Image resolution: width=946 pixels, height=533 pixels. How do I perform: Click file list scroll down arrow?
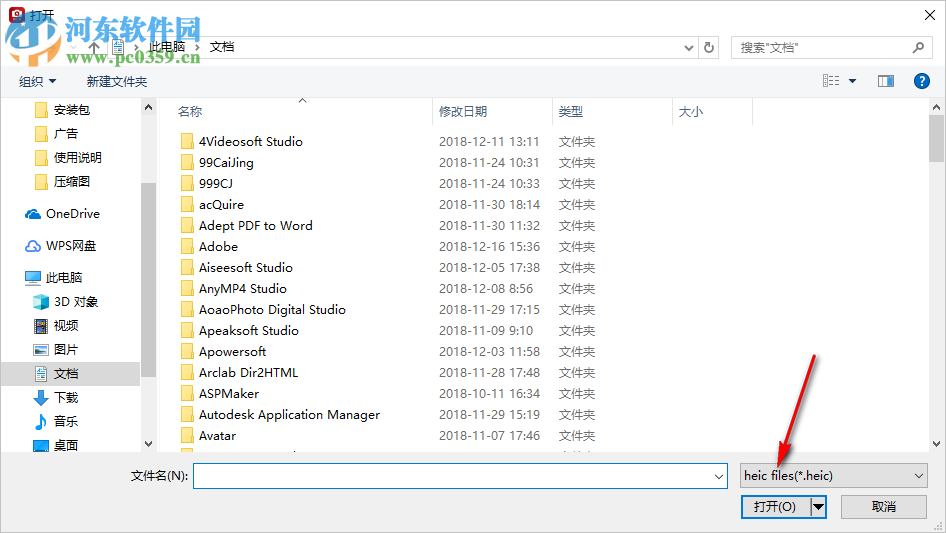[936, 444]
